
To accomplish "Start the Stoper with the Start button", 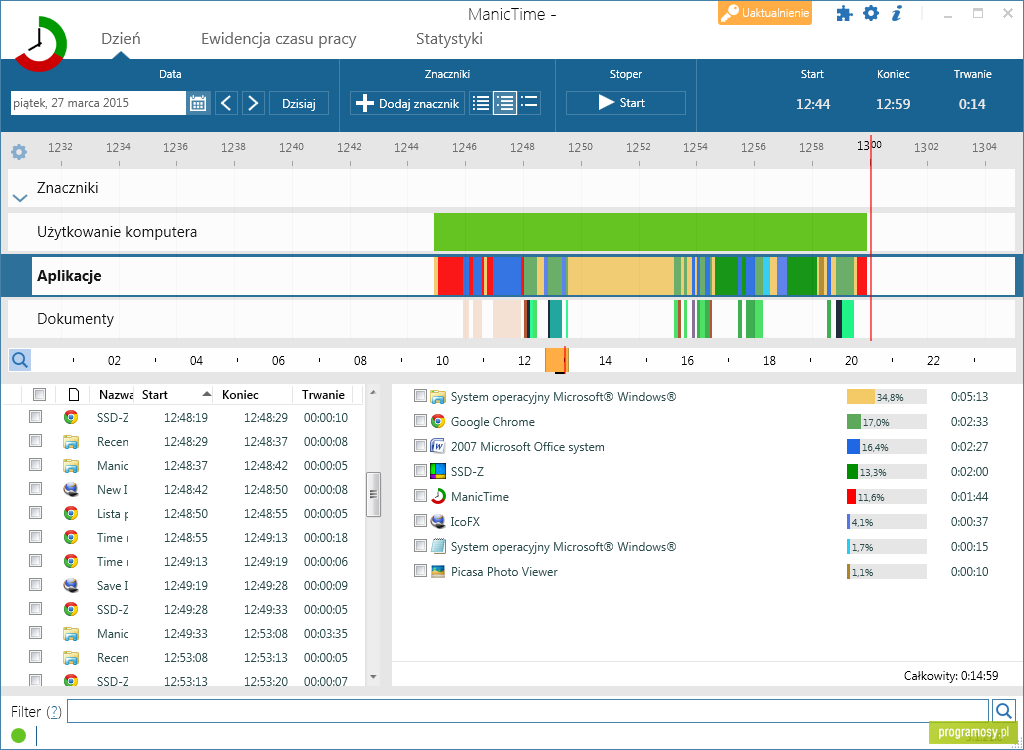I will tap(626, 103).
